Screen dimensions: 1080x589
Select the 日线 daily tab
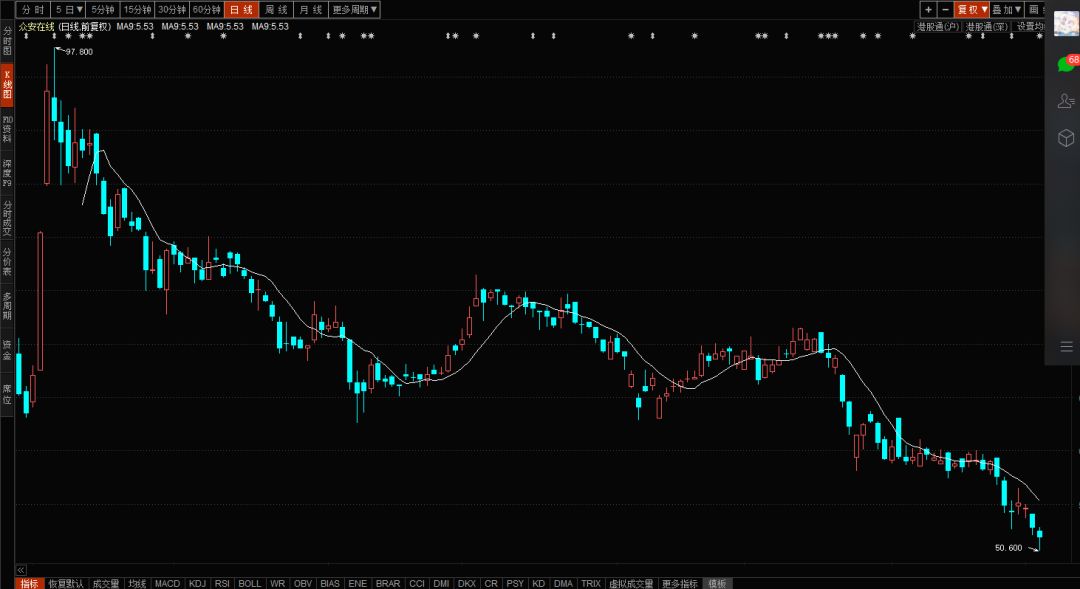[x=241, y=10]
